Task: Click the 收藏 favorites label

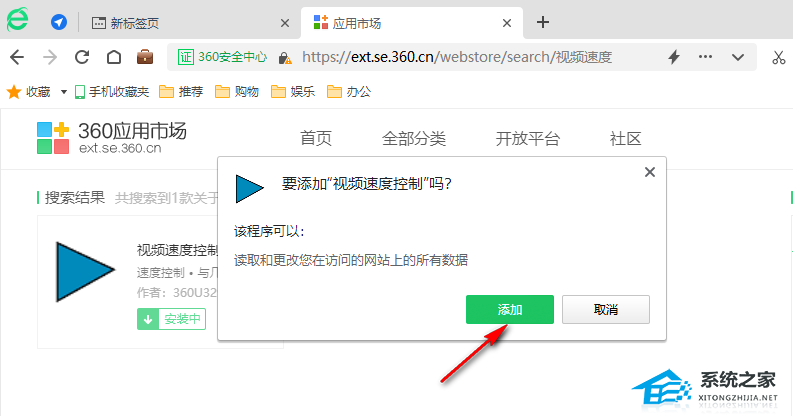Action: click(38, 92)
